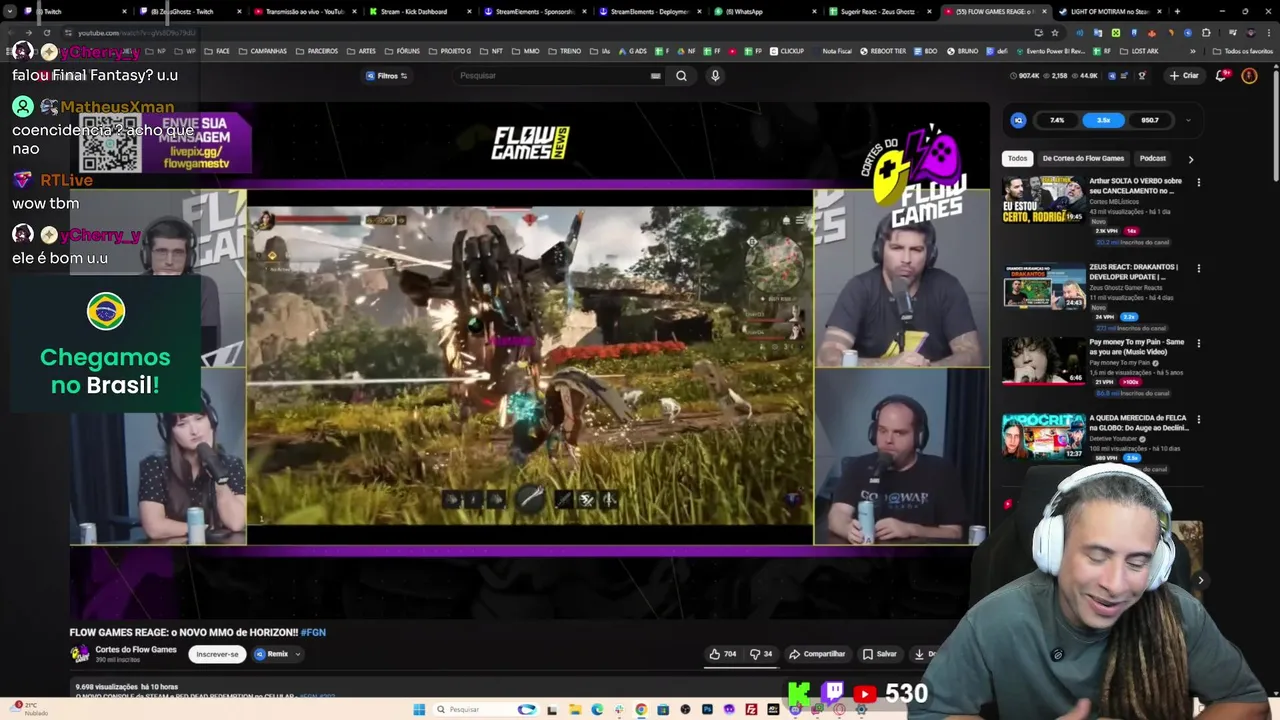
Task: Open FileZilla from Windows taskbar
Action: click(751, 709)
